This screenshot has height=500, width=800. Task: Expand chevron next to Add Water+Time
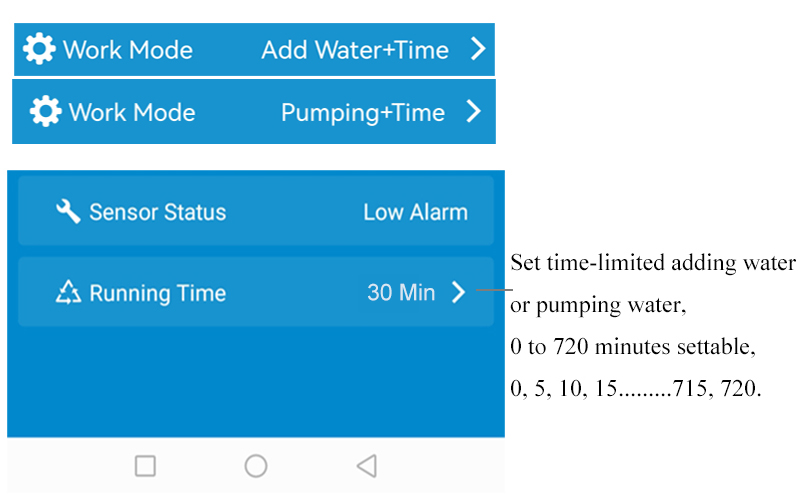click(477, 49)
